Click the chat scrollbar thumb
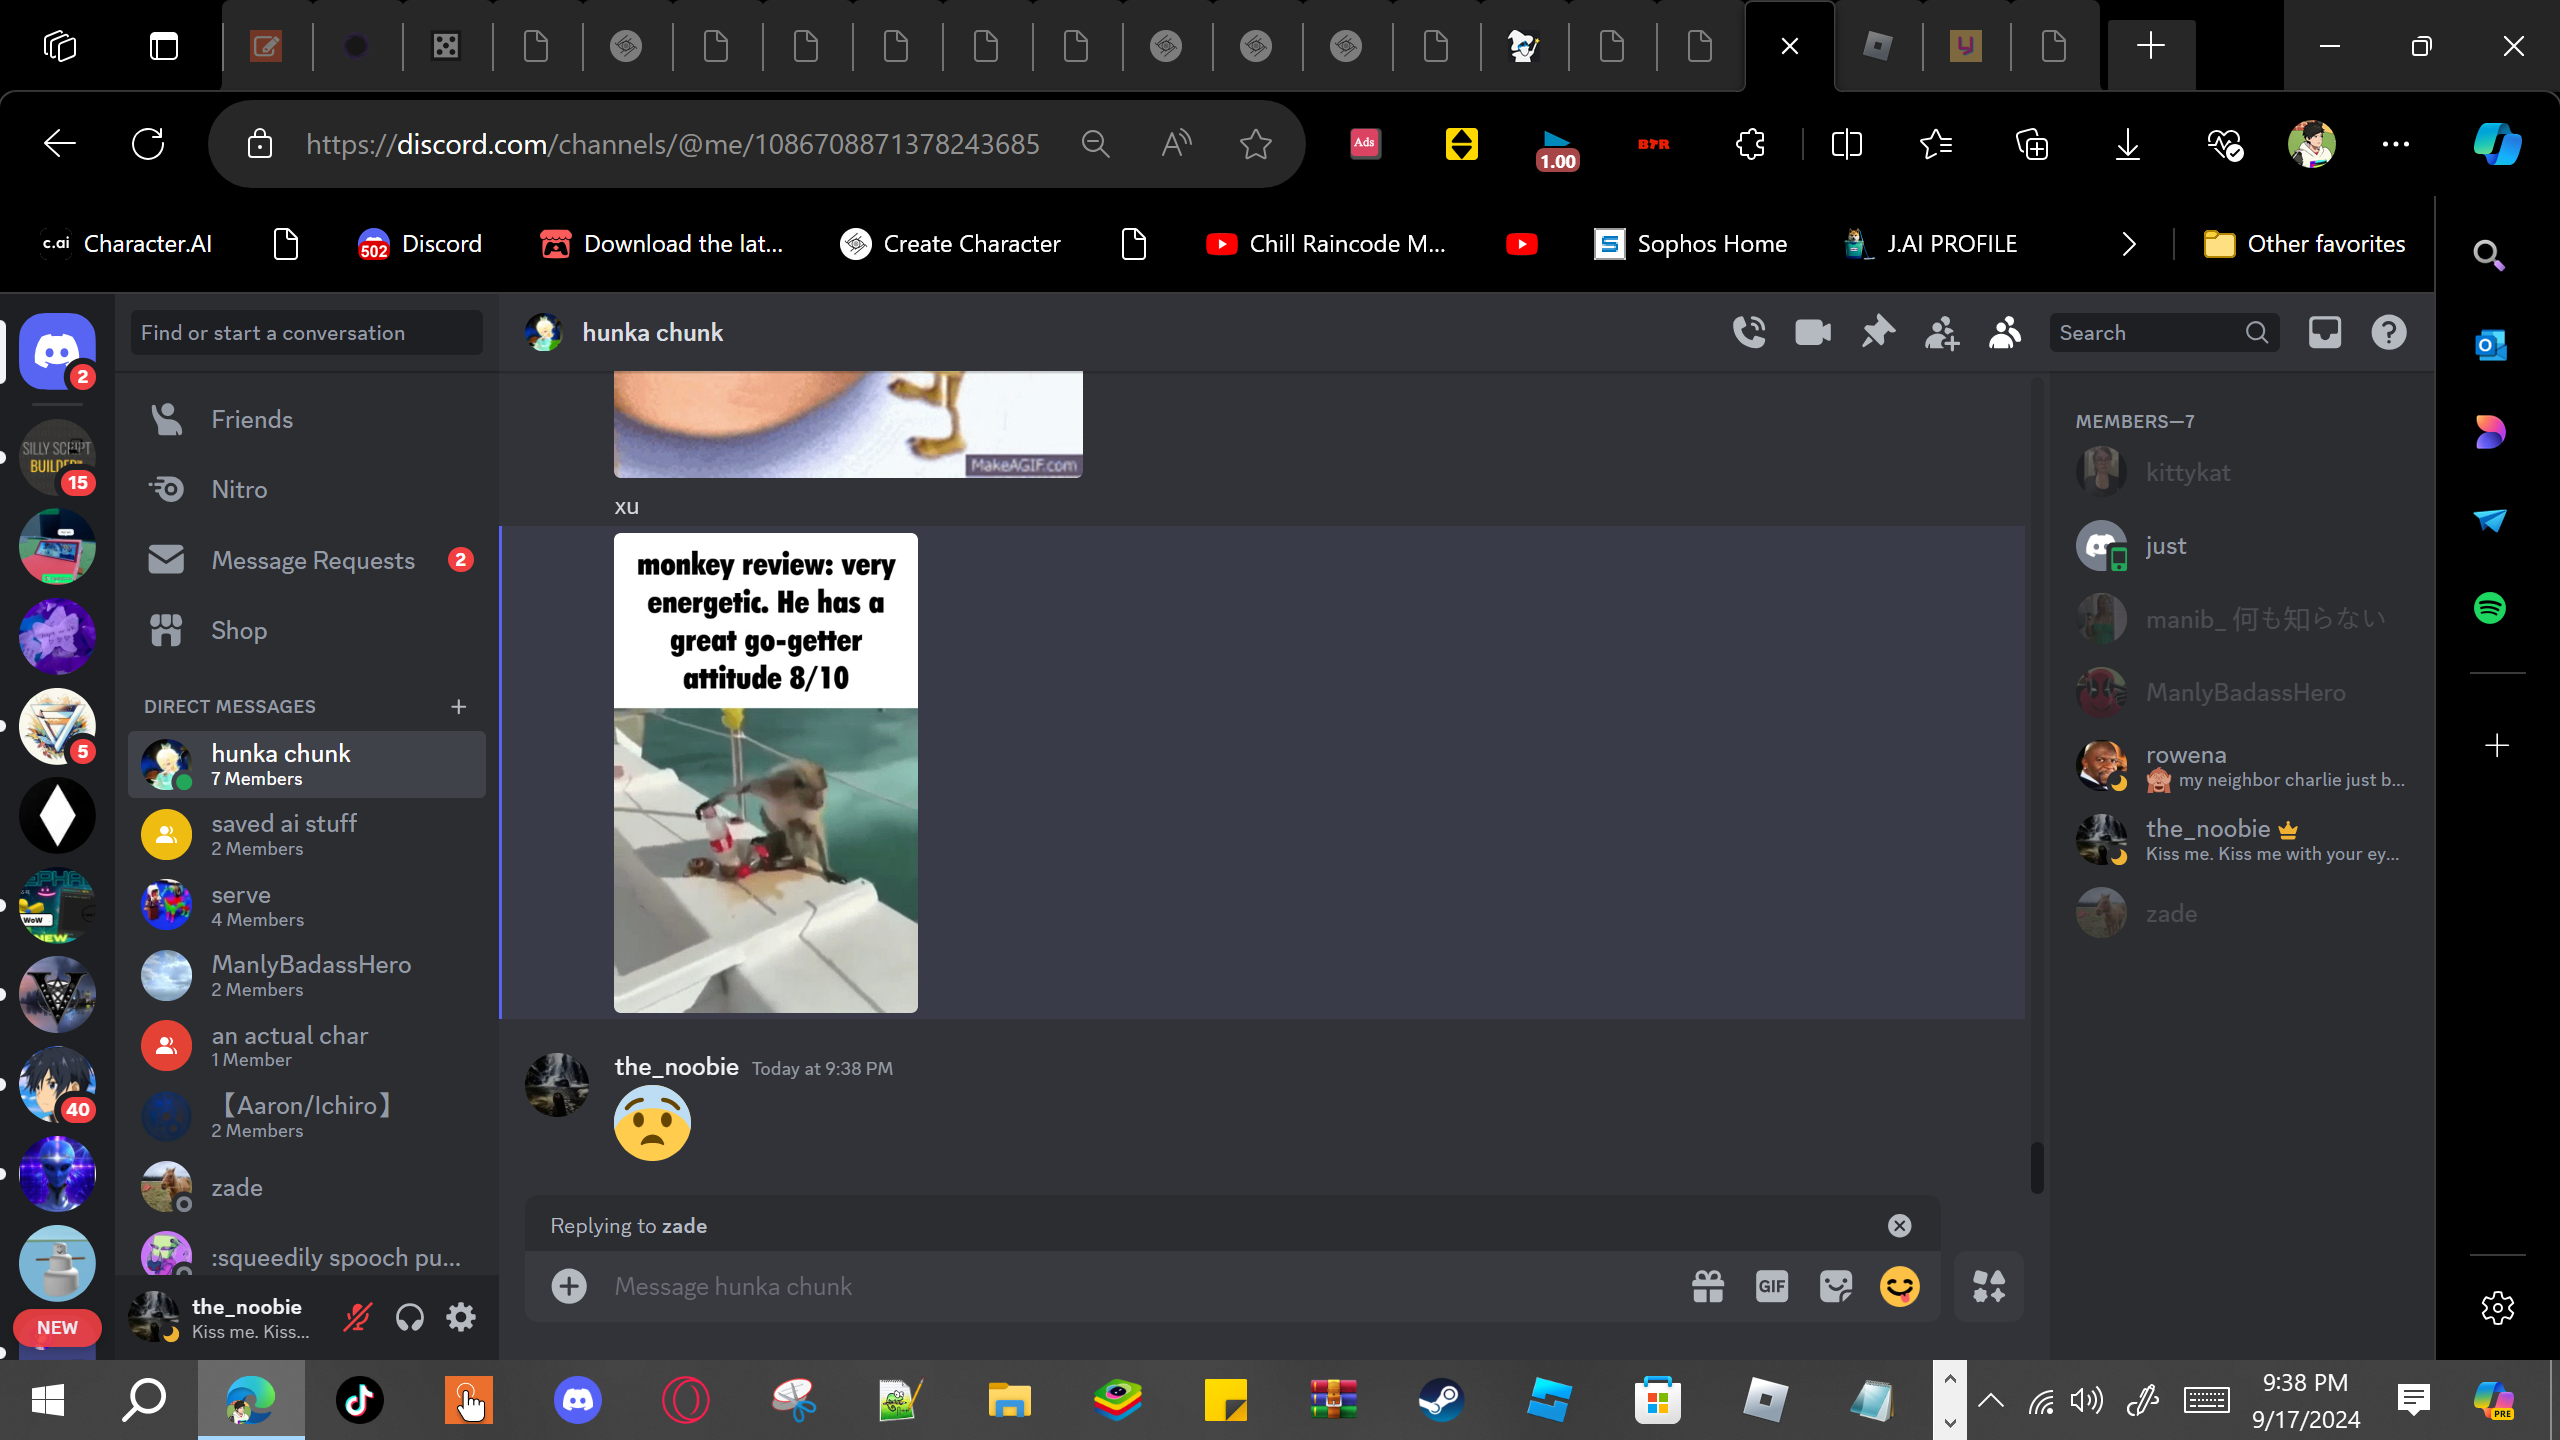Screen dimensions: 2560x1440 tap(2036, 1167)
